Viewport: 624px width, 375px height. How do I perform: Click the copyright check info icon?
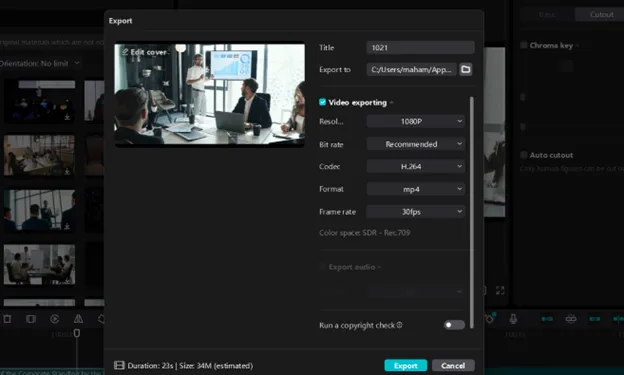tap(399, 325)
